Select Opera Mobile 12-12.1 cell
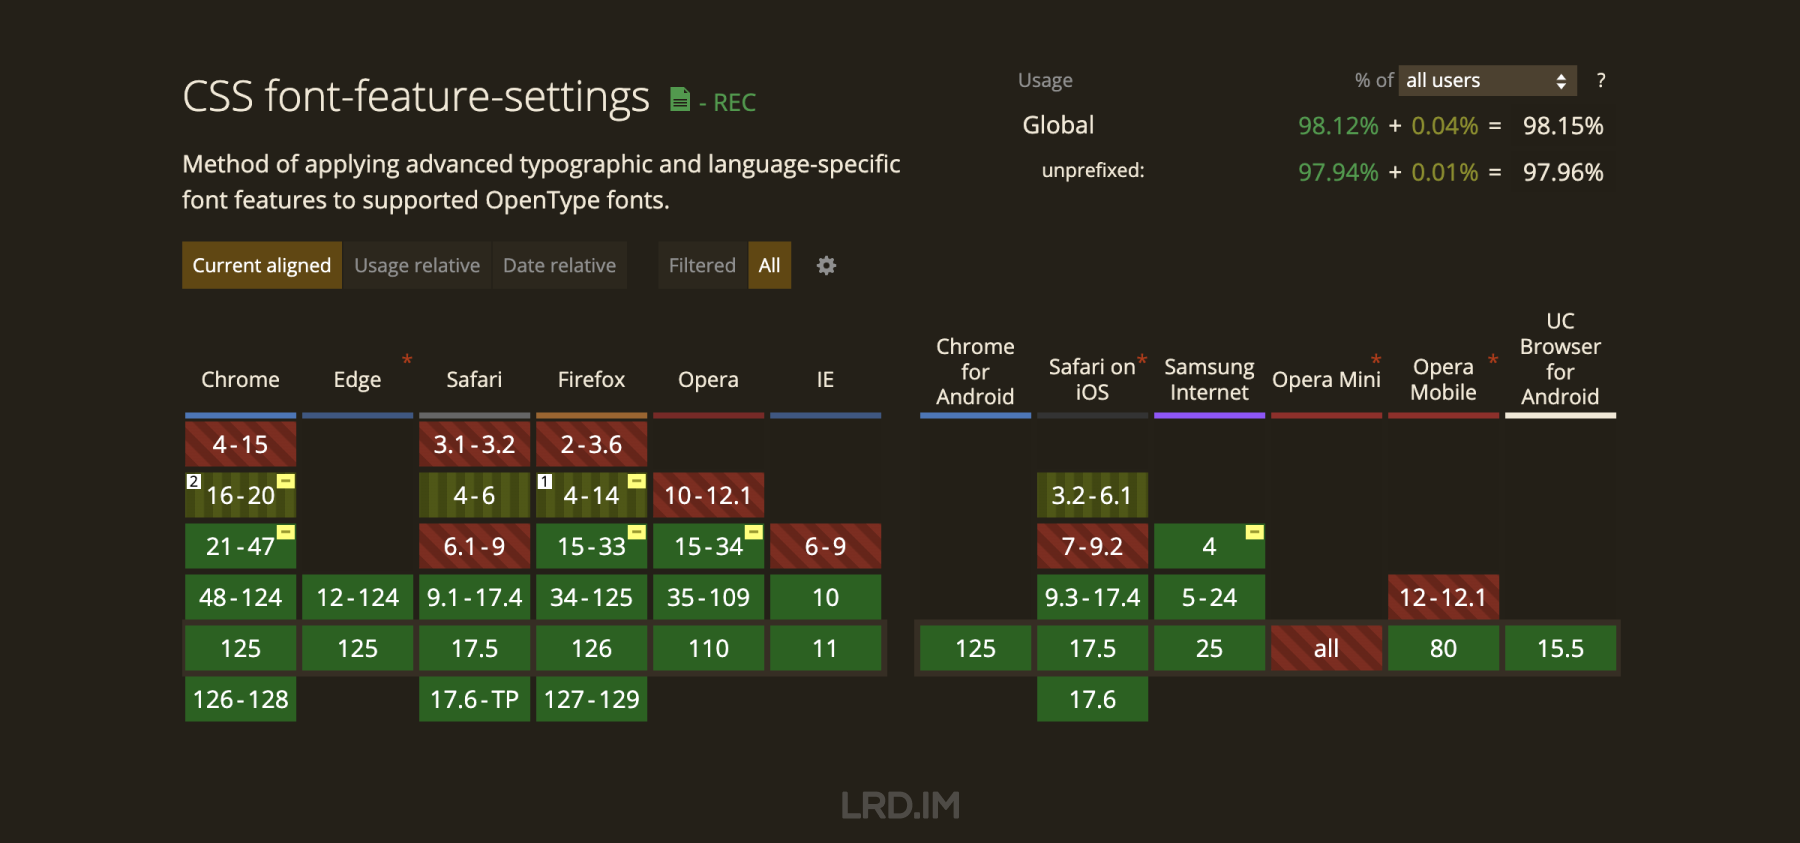1800x843 pixels. 1443,597
